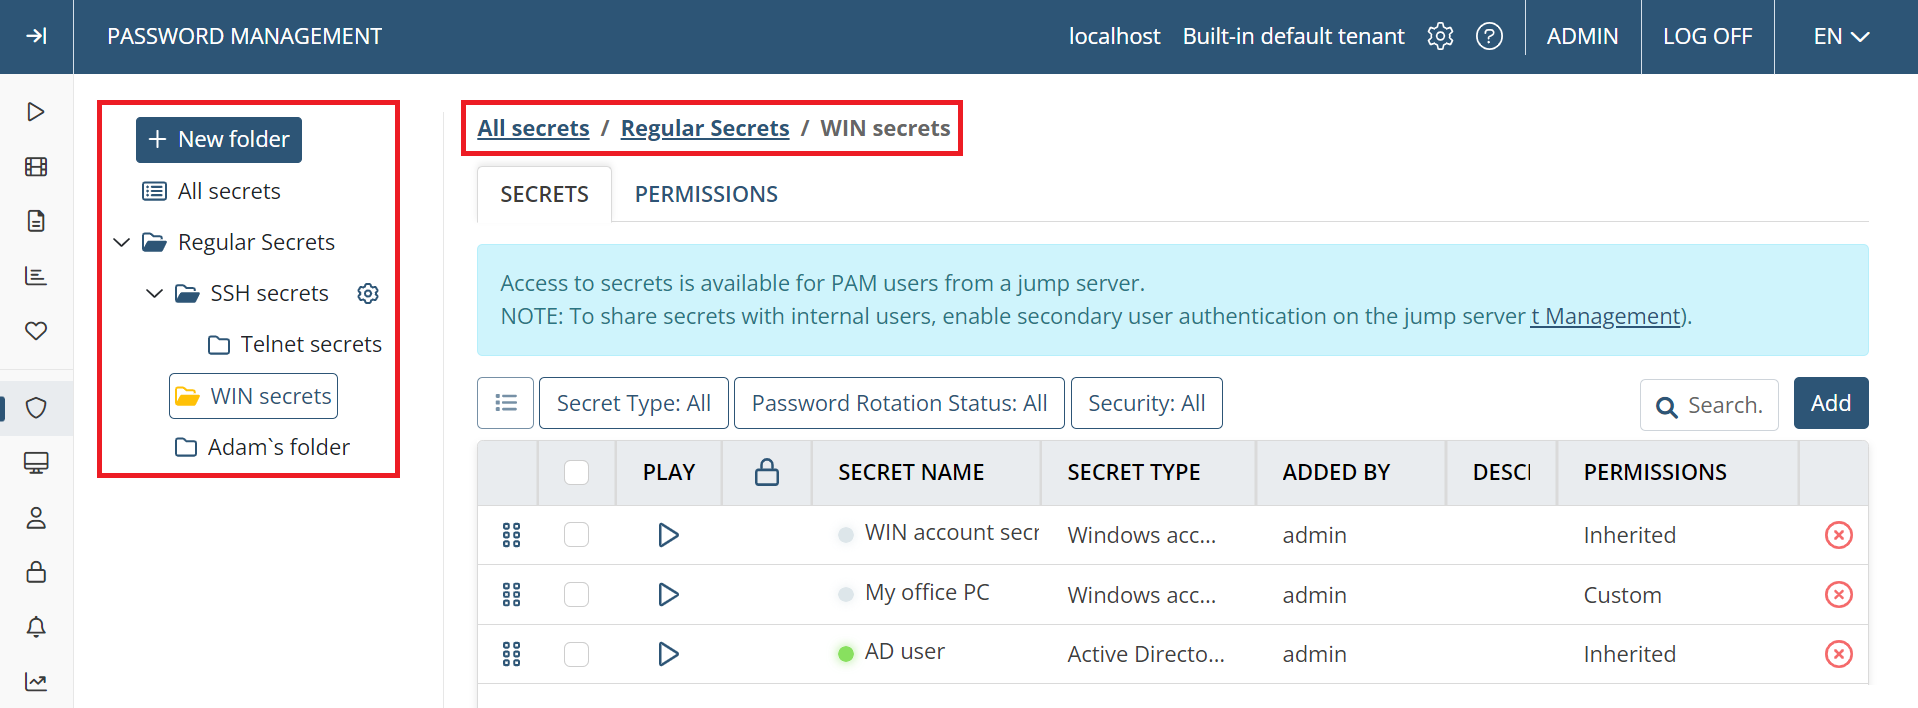Expand the sidebar with arrow icon
This screenshot has height=708, width=1918.
click(36, 36)
